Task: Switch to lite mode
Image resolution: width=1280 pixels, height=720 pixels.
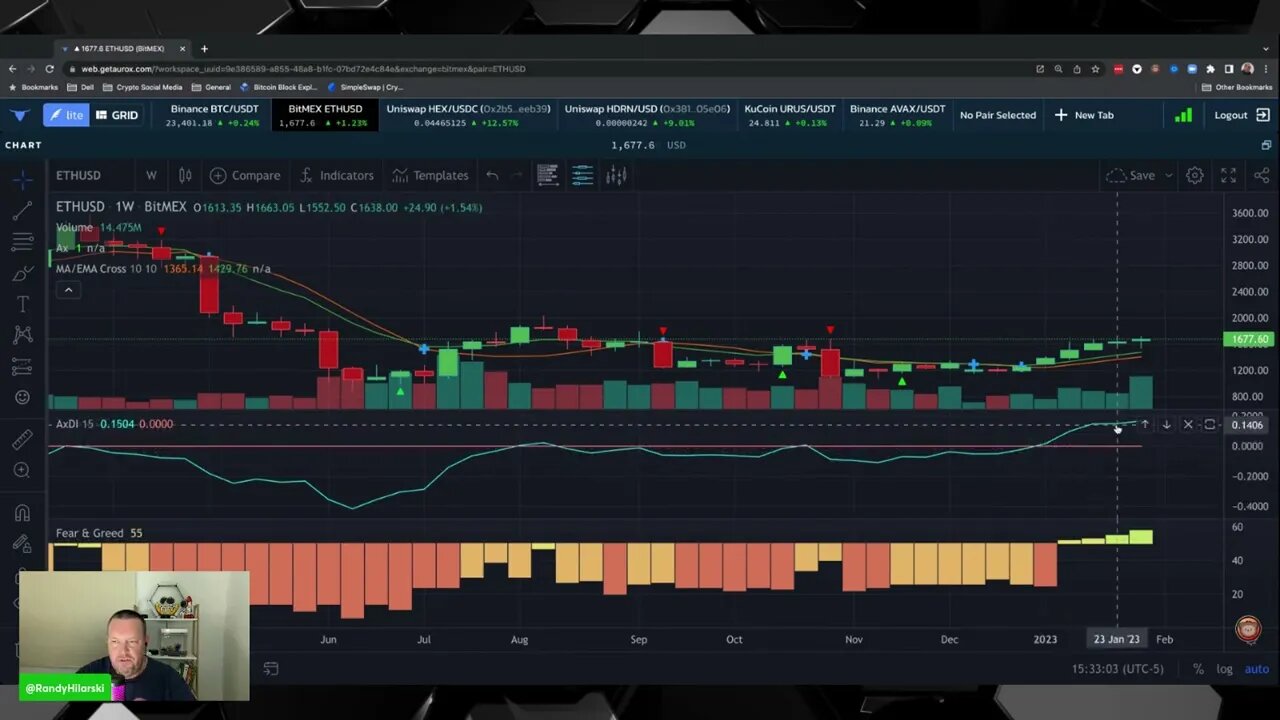Action: click(65, 115)
